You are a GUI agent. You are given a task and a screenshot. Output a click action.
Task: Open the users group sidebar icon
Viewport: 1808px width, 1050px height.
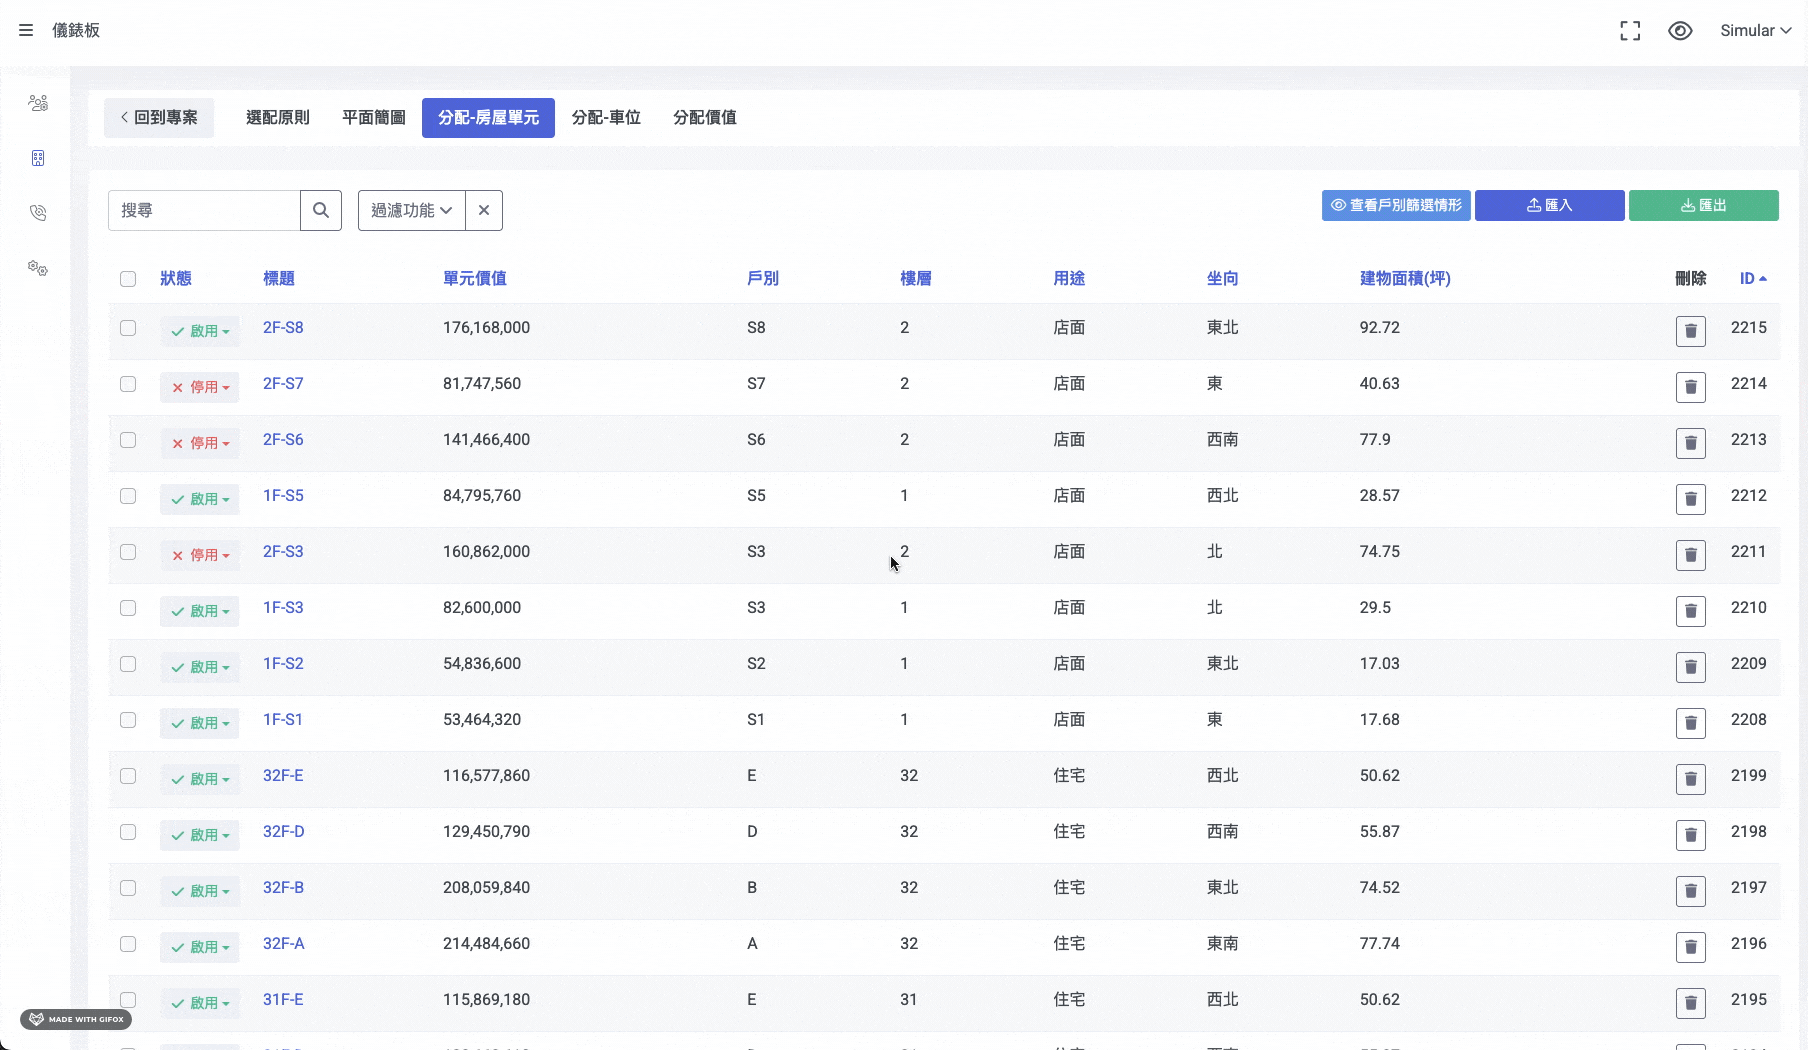click(38, 103)
